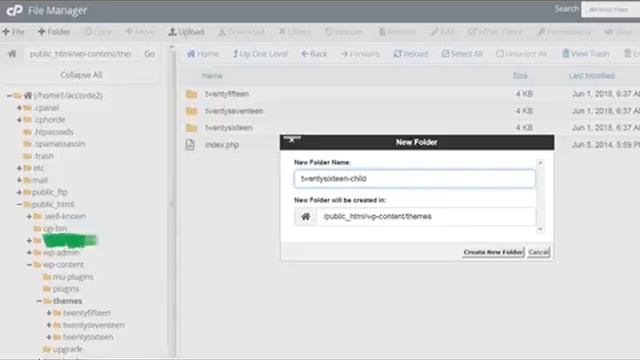Screen dimensions: 640x360
Task: Select mu-plugins in the folder tree
Action: pos(73,277)
